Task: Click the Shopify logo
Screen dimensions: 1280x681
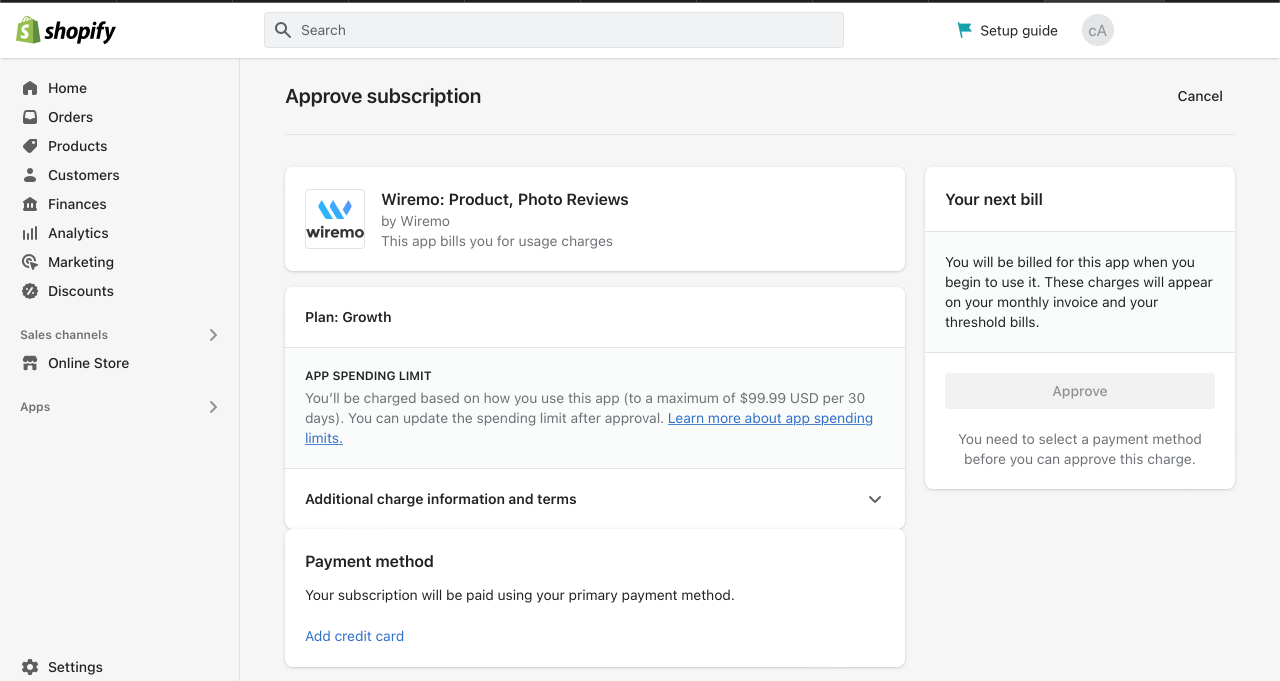Action: click(66, 30)
